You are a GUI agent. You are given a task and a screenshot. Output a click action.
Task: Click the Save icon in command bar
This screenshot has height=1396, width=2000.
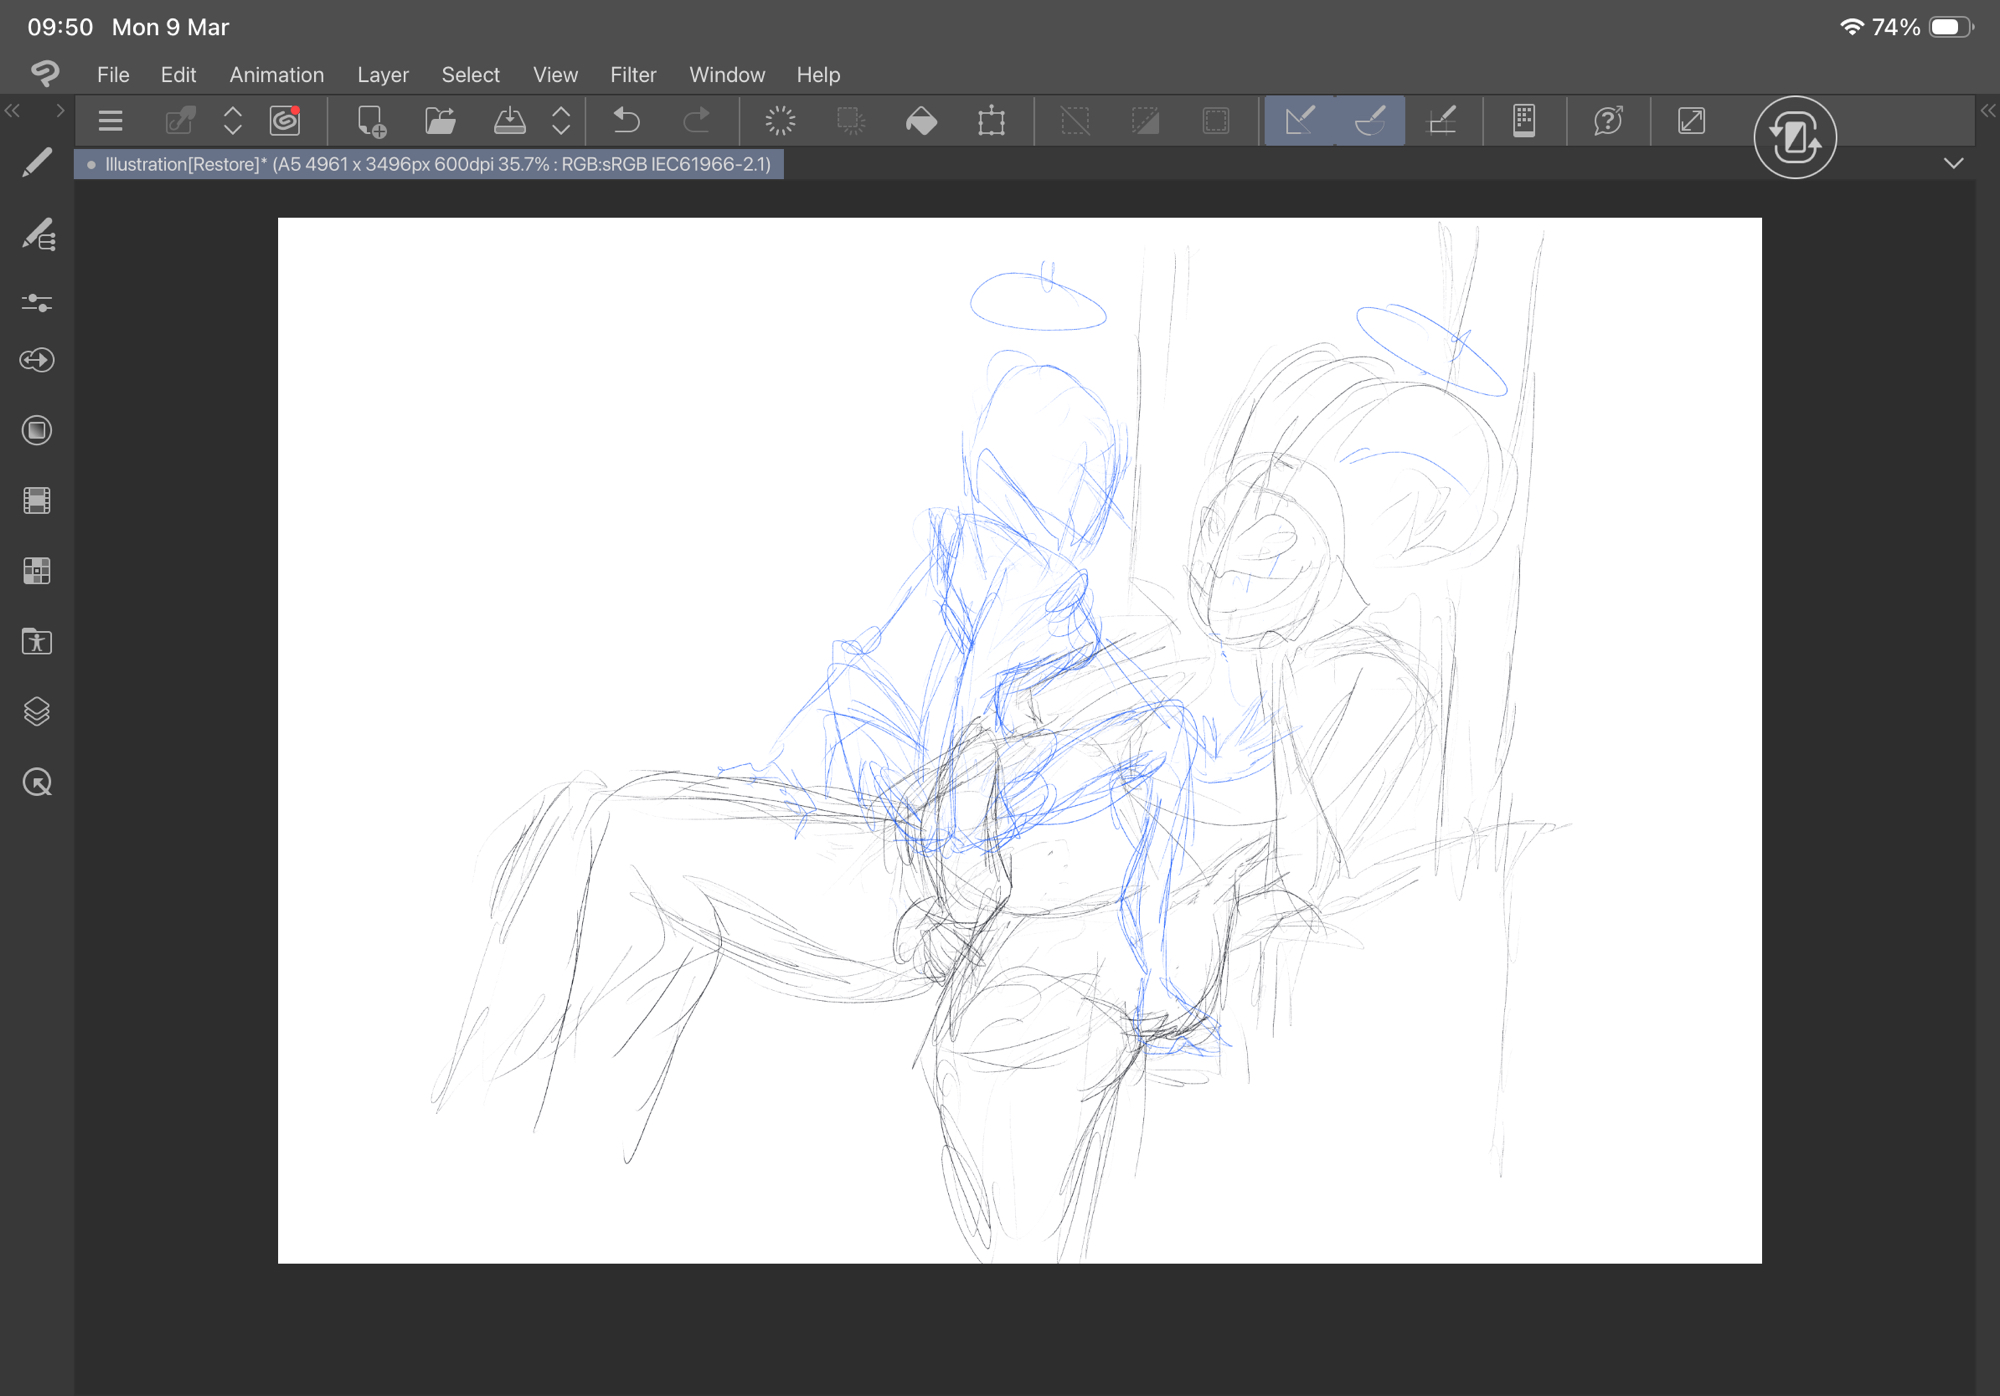(510, 121)
